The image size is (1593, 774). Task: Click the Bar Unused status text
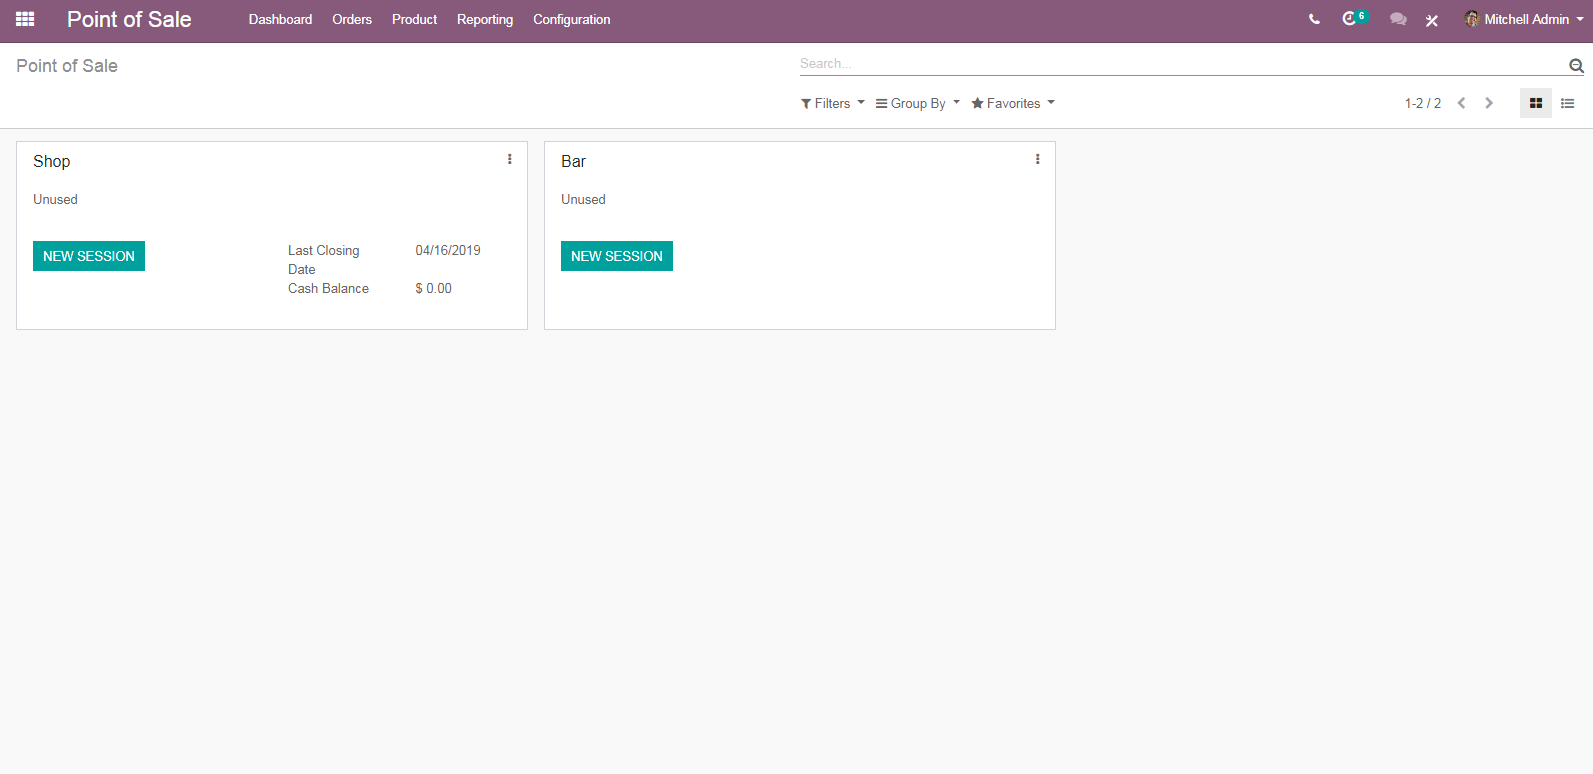coord(583,199)
